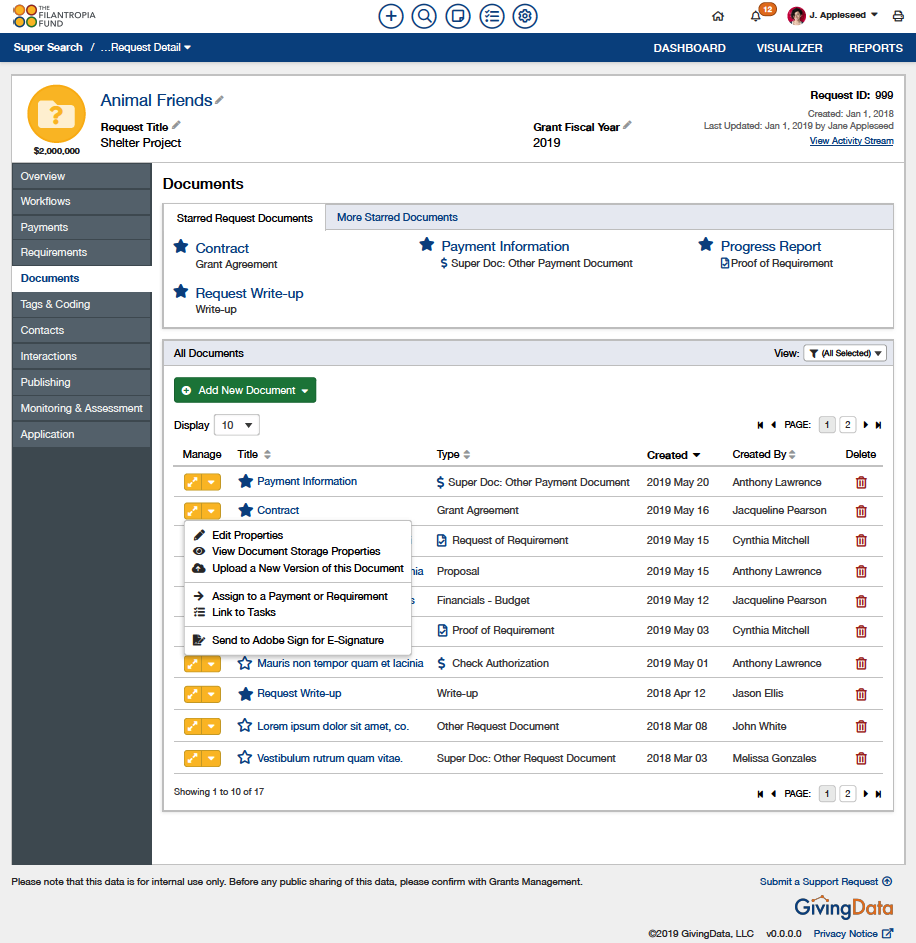916x943 pixels.
Task: Expand the View filter All Selected dropdown
Action: click(845, 353)
